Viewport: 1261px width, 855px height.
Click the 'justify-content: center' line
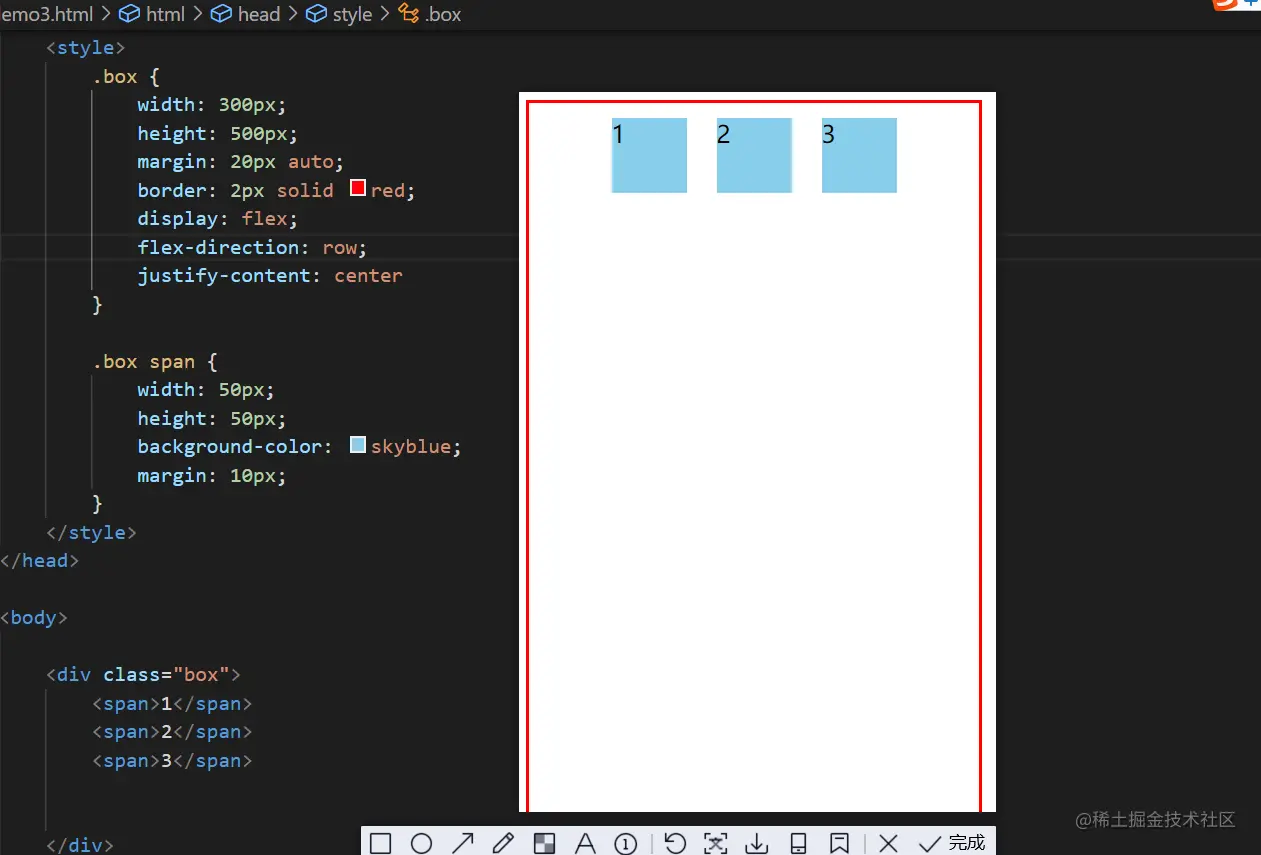(x=270, y=275)
